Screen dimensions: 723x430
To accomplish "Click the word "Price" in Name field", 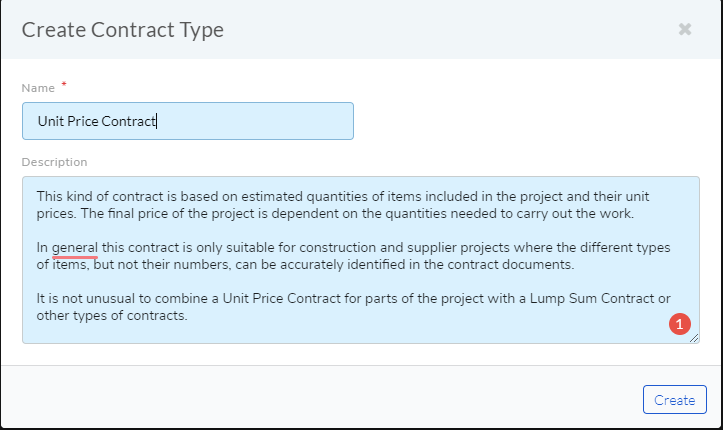I will (x=83, y=121).
